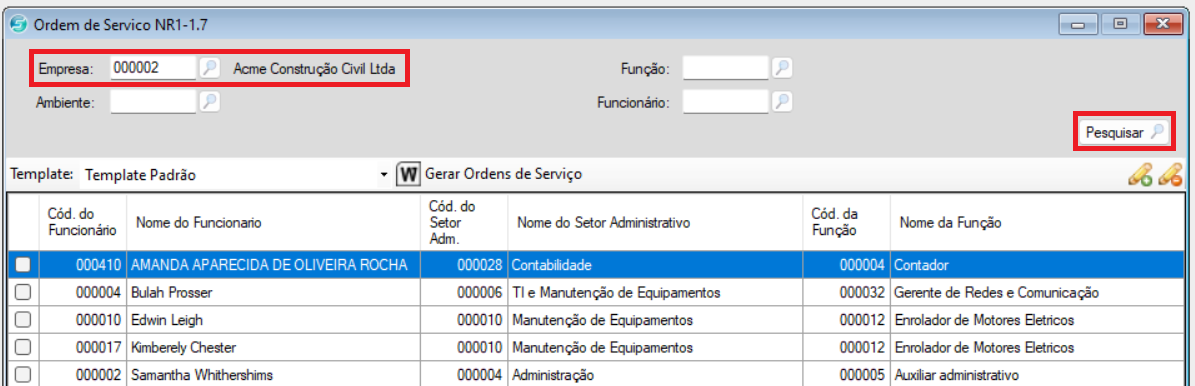Toggle the checkbox for Samantha Whithershims
This screenshot has width=1195, height=386.
pos(23,375)
